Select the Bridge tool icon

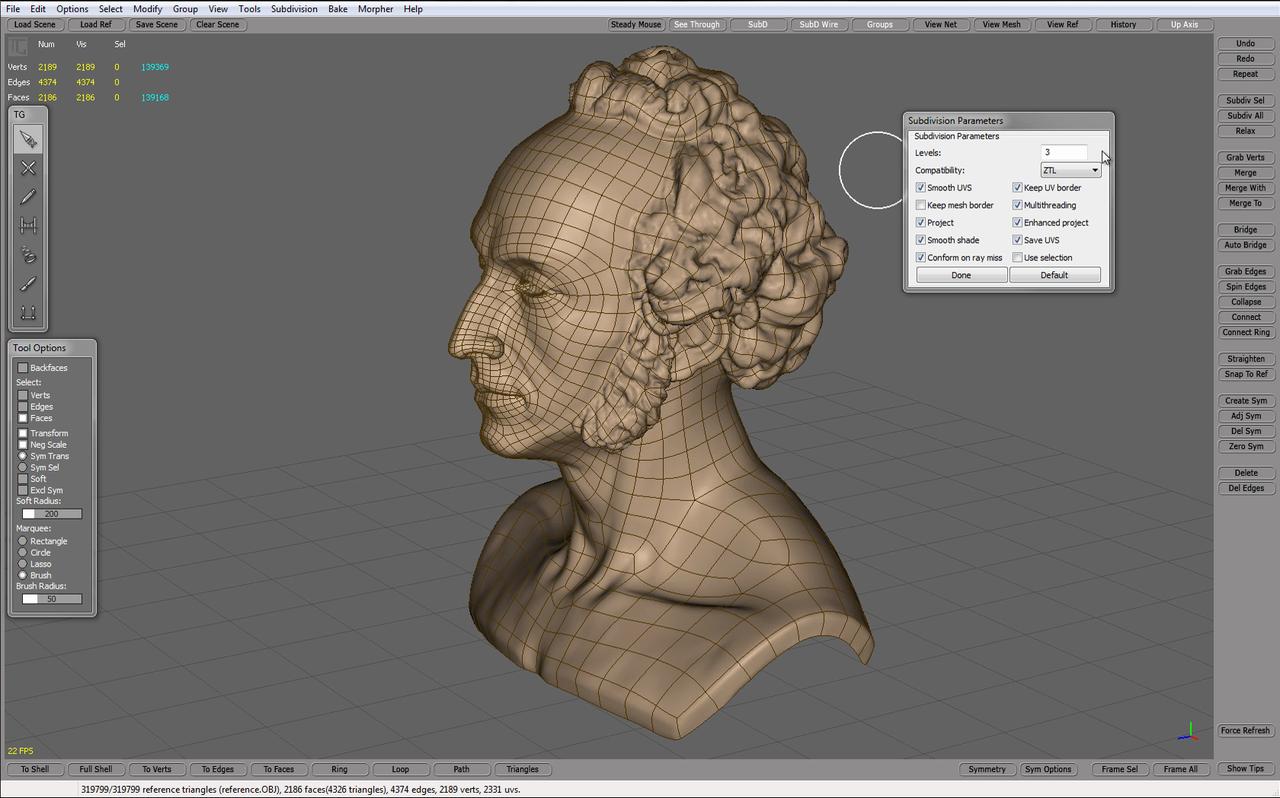28,226
